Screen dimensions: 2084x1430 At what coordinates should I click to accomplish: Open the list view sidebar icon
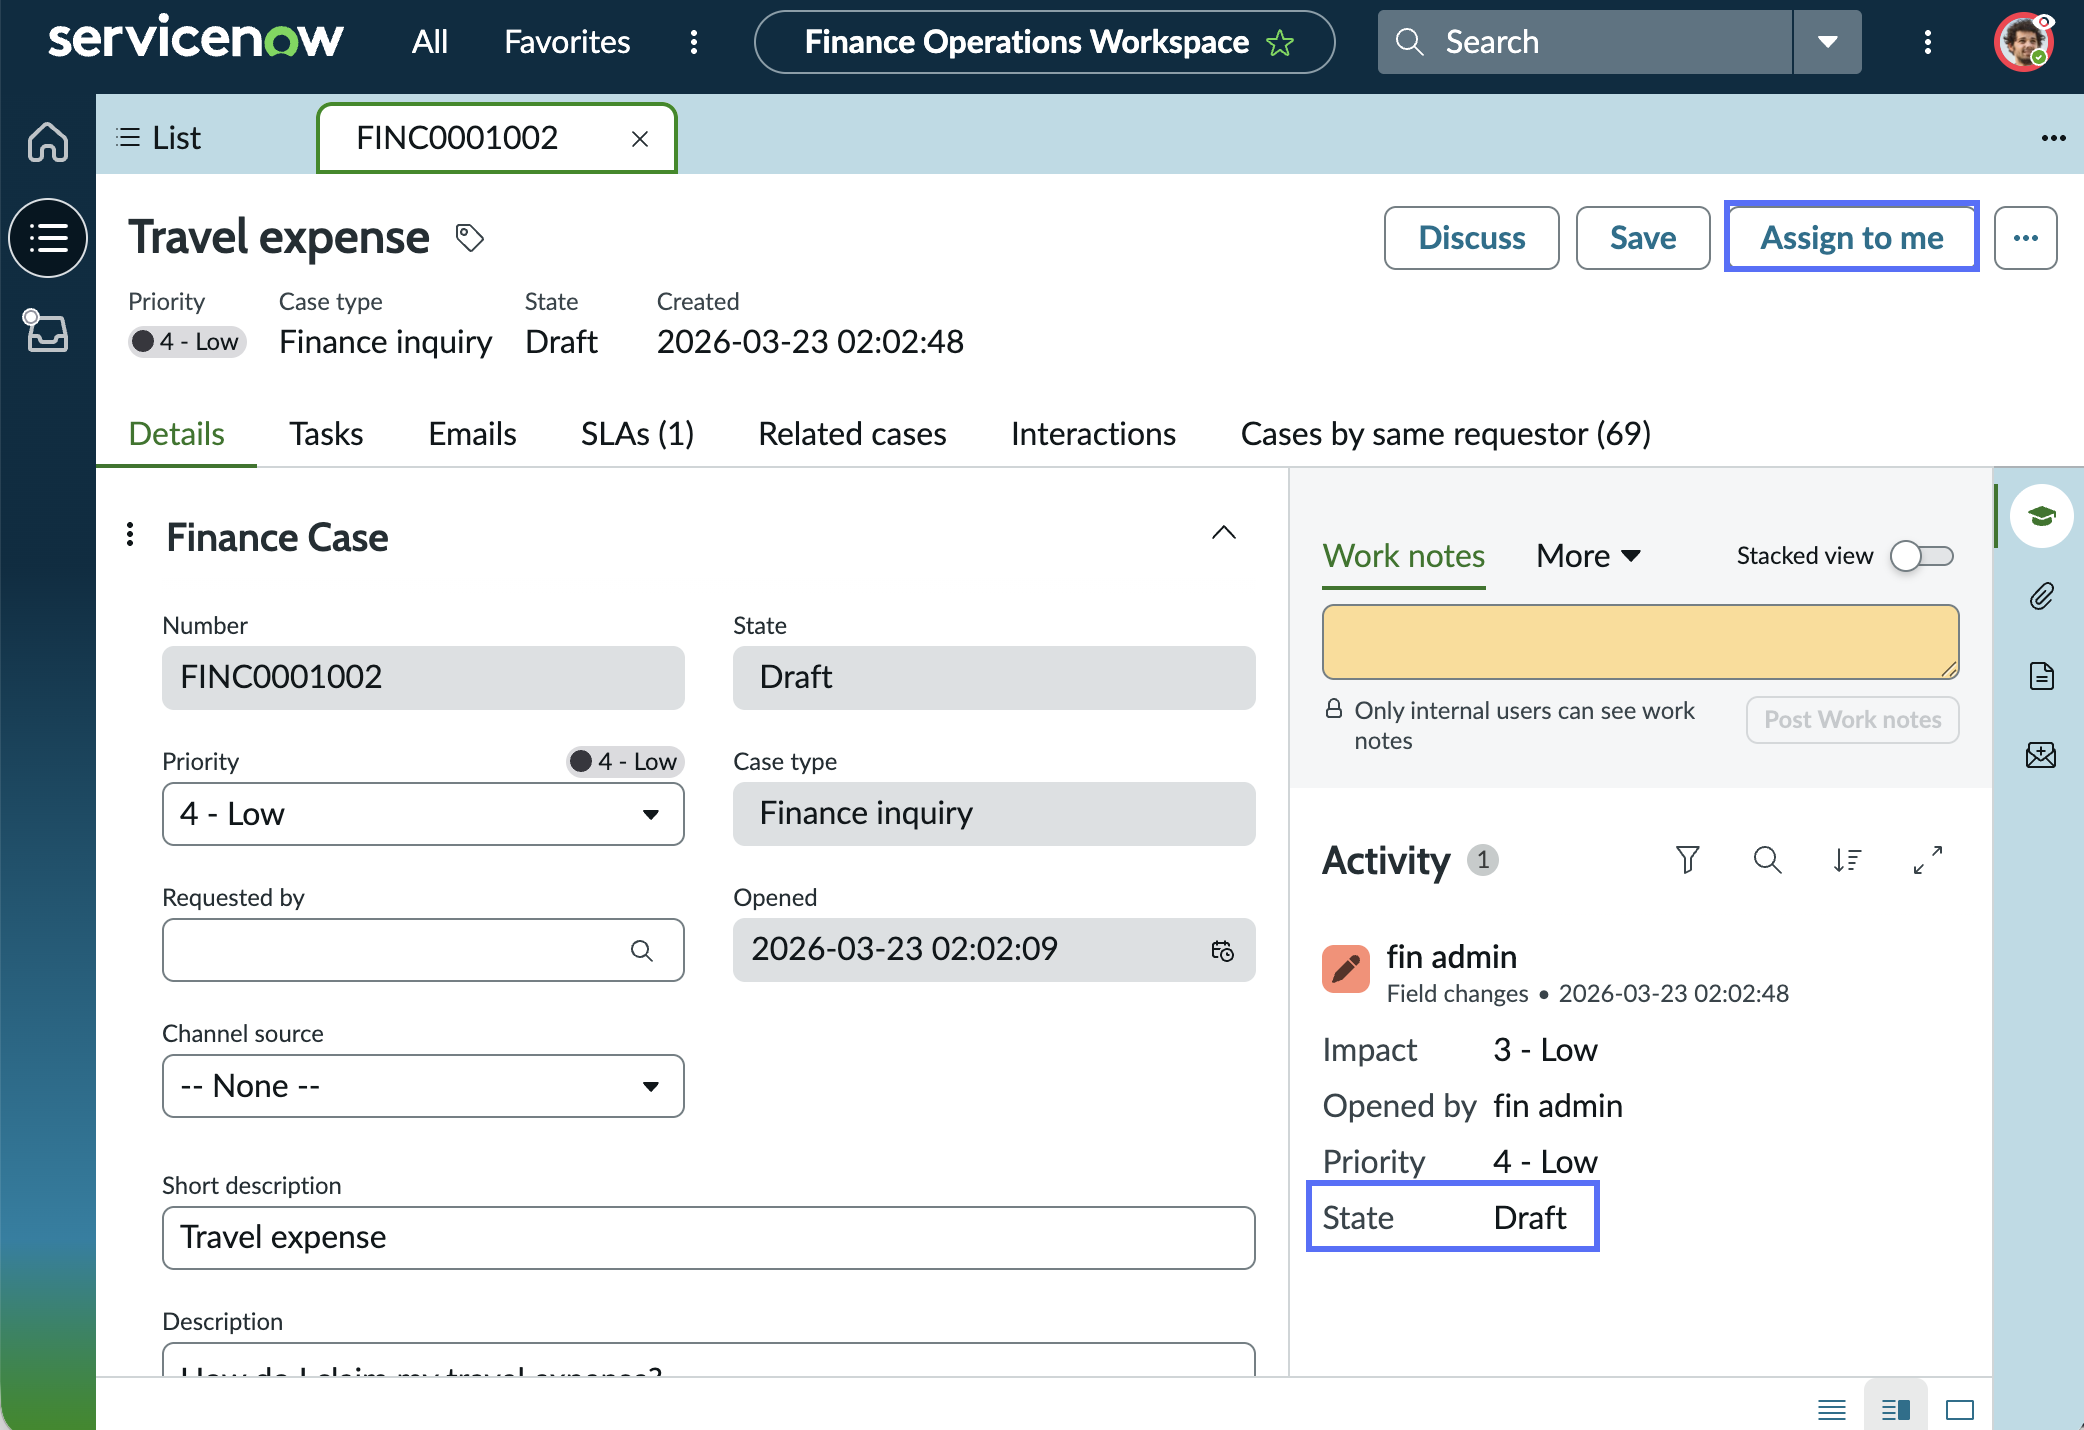click(x=48, y=238)
